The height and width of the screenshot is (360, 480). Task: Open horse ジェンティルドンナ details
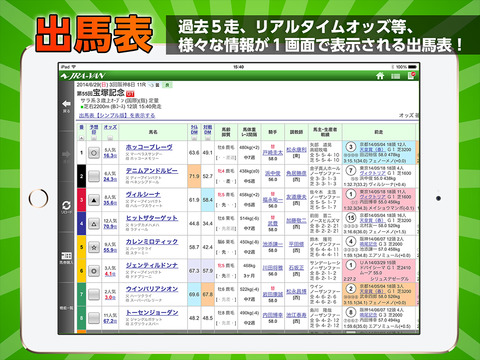152,265
